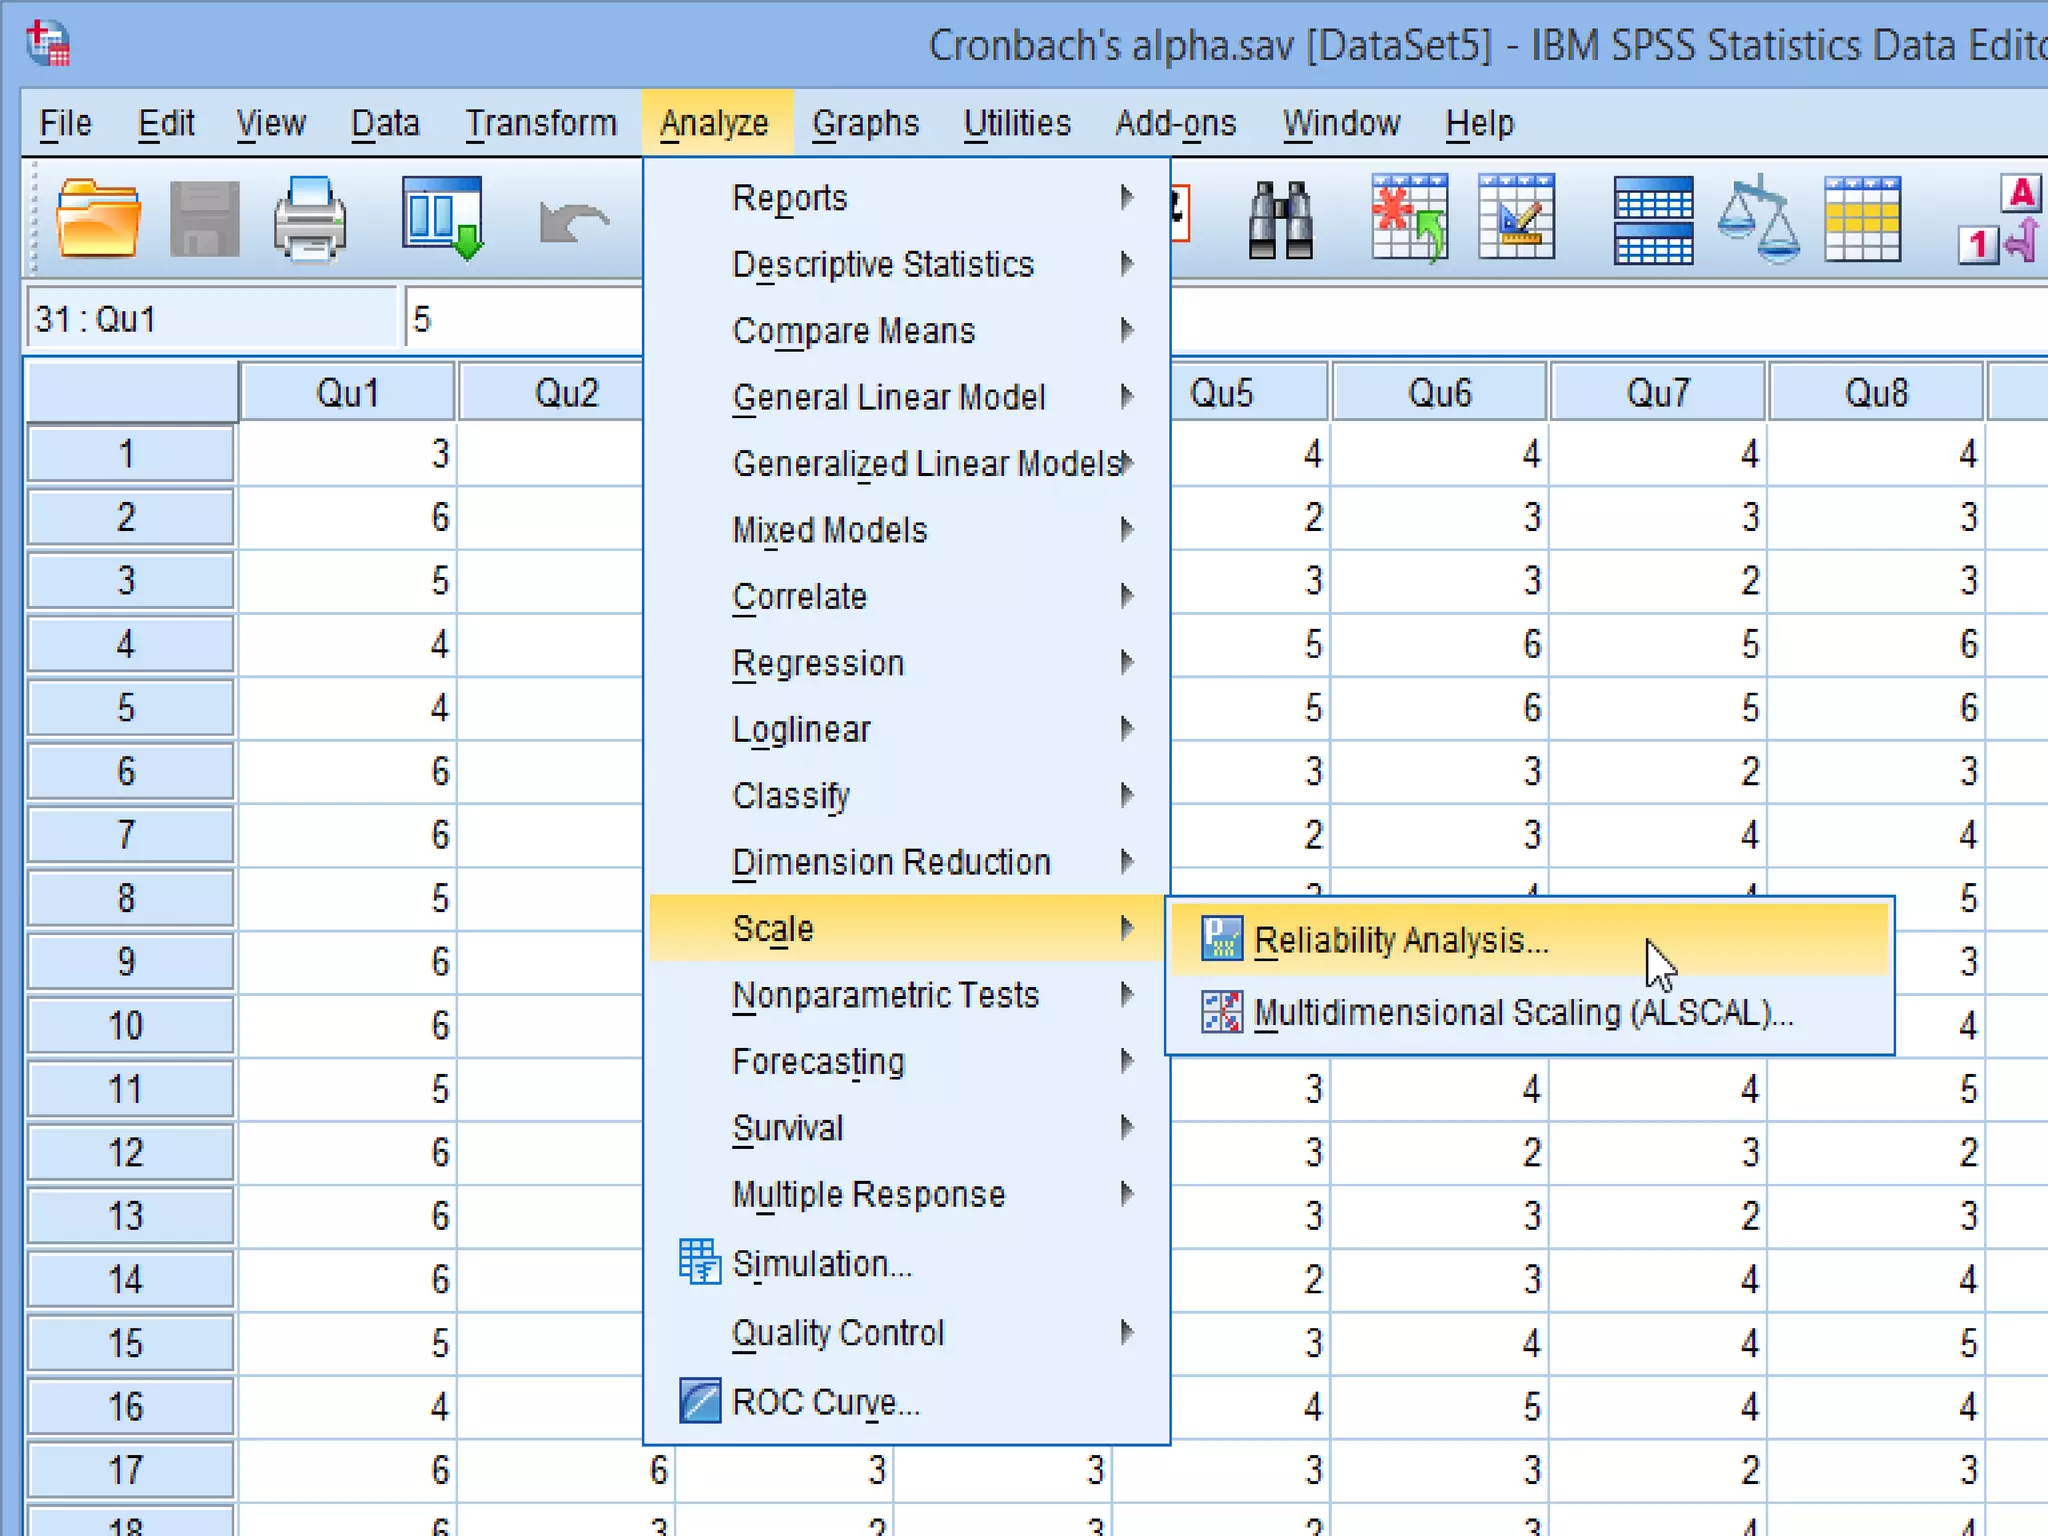Click the Weight Cases scales icon

click(x=1758, y=219)
